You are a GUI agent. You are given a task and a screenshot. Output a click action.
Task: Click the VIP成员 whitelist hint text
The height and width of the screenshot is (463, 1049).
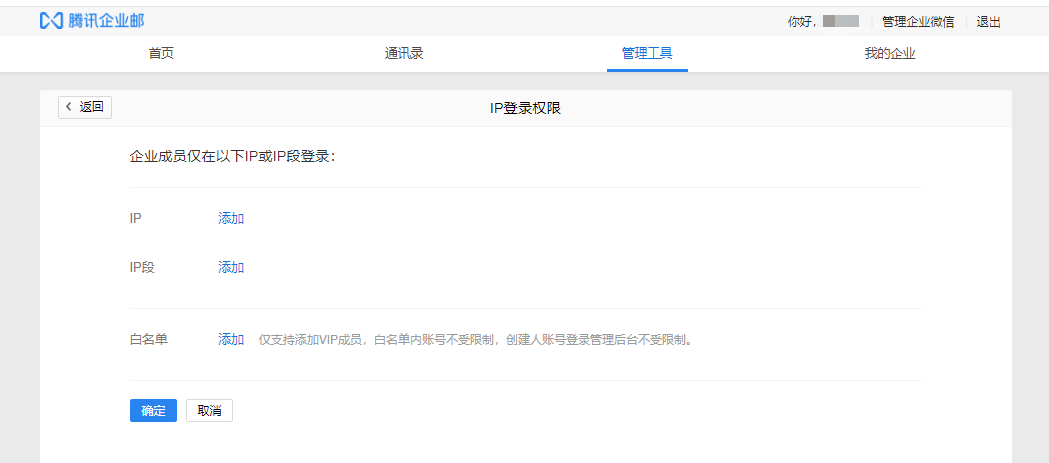click(475, 340)
